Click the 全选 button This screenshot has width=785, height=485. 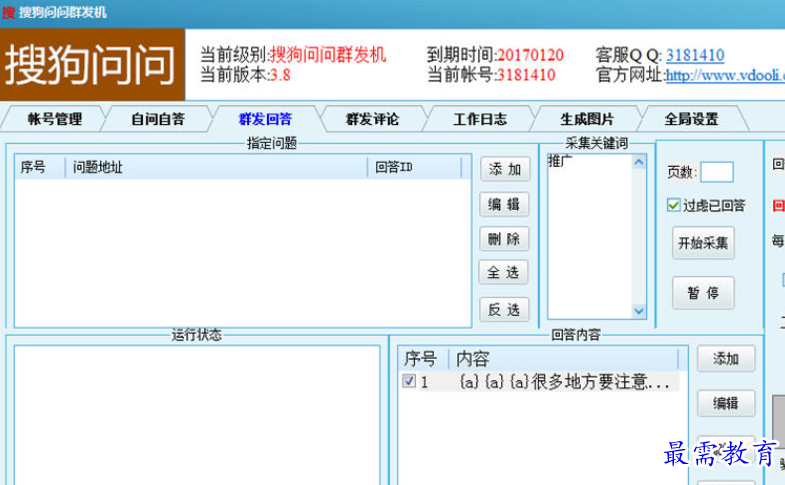click(504, 273)
